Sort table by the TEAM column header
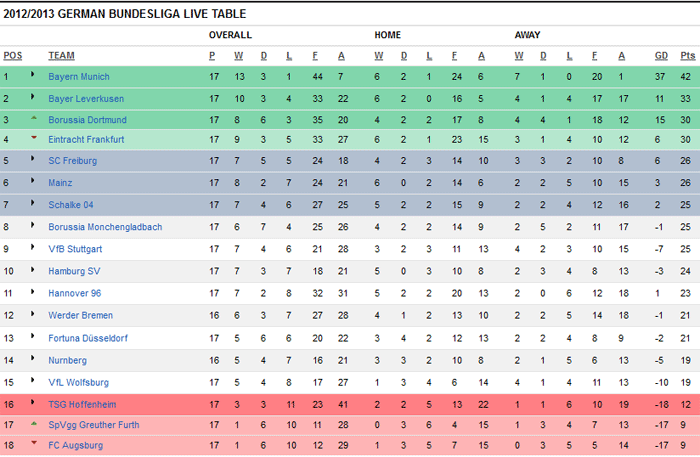The image size is (700, 457). click(62, 56)
